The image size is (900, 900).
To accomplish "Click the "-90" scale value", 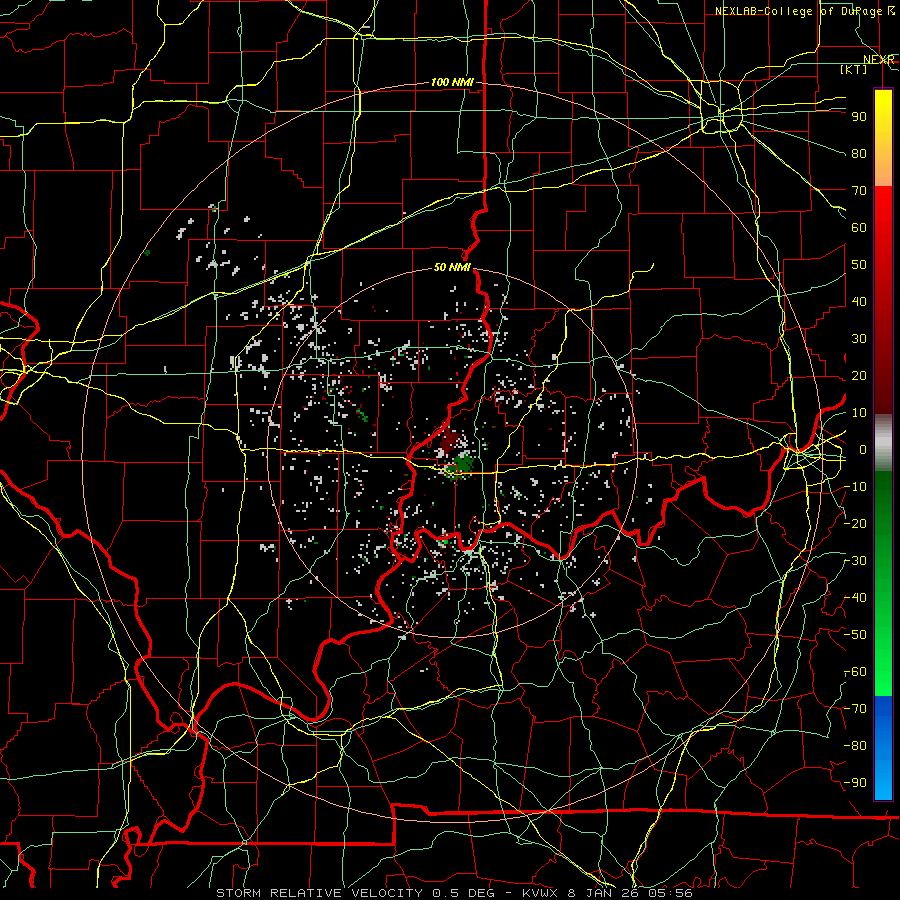I will [856, 783].
